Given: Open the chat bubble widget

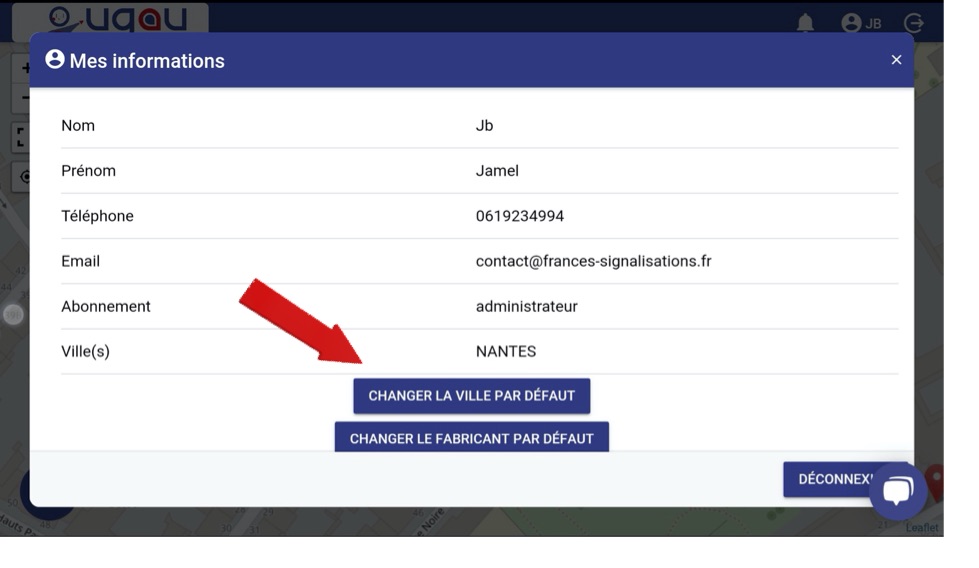Looking at the screenshot, I should (898, 491).
